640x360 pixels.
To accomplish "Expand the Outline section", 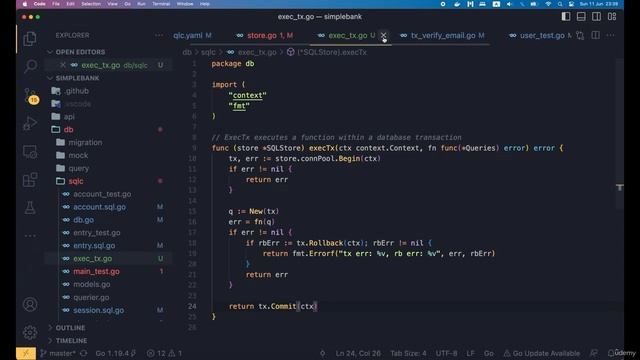I will (x=70, y=328).
